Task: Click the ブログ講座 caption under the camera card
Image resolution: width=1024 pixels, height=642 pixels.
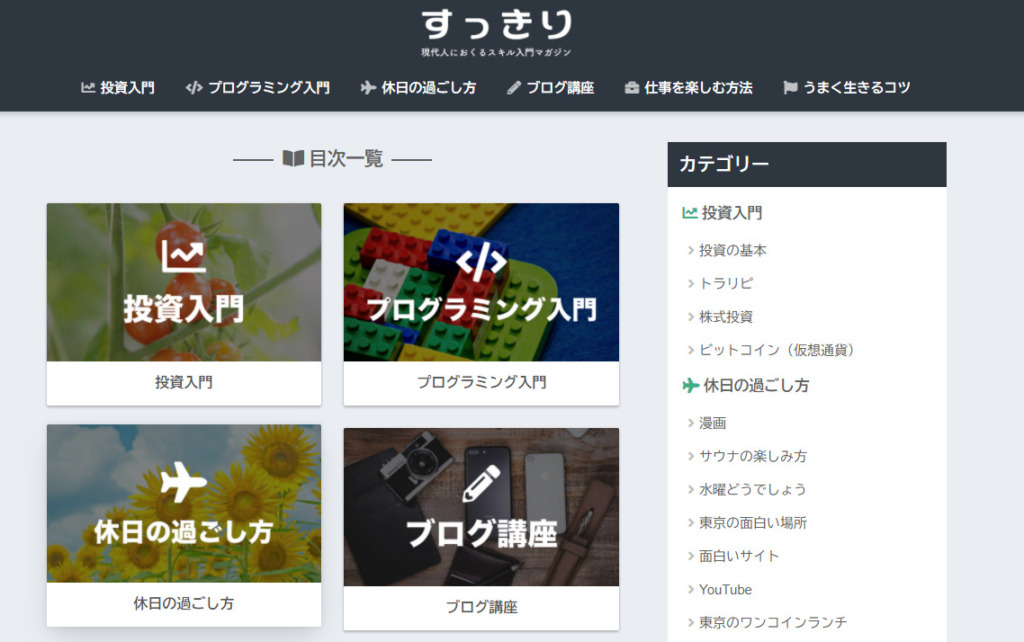Action: pyautogui.click(x=481, y=607)
